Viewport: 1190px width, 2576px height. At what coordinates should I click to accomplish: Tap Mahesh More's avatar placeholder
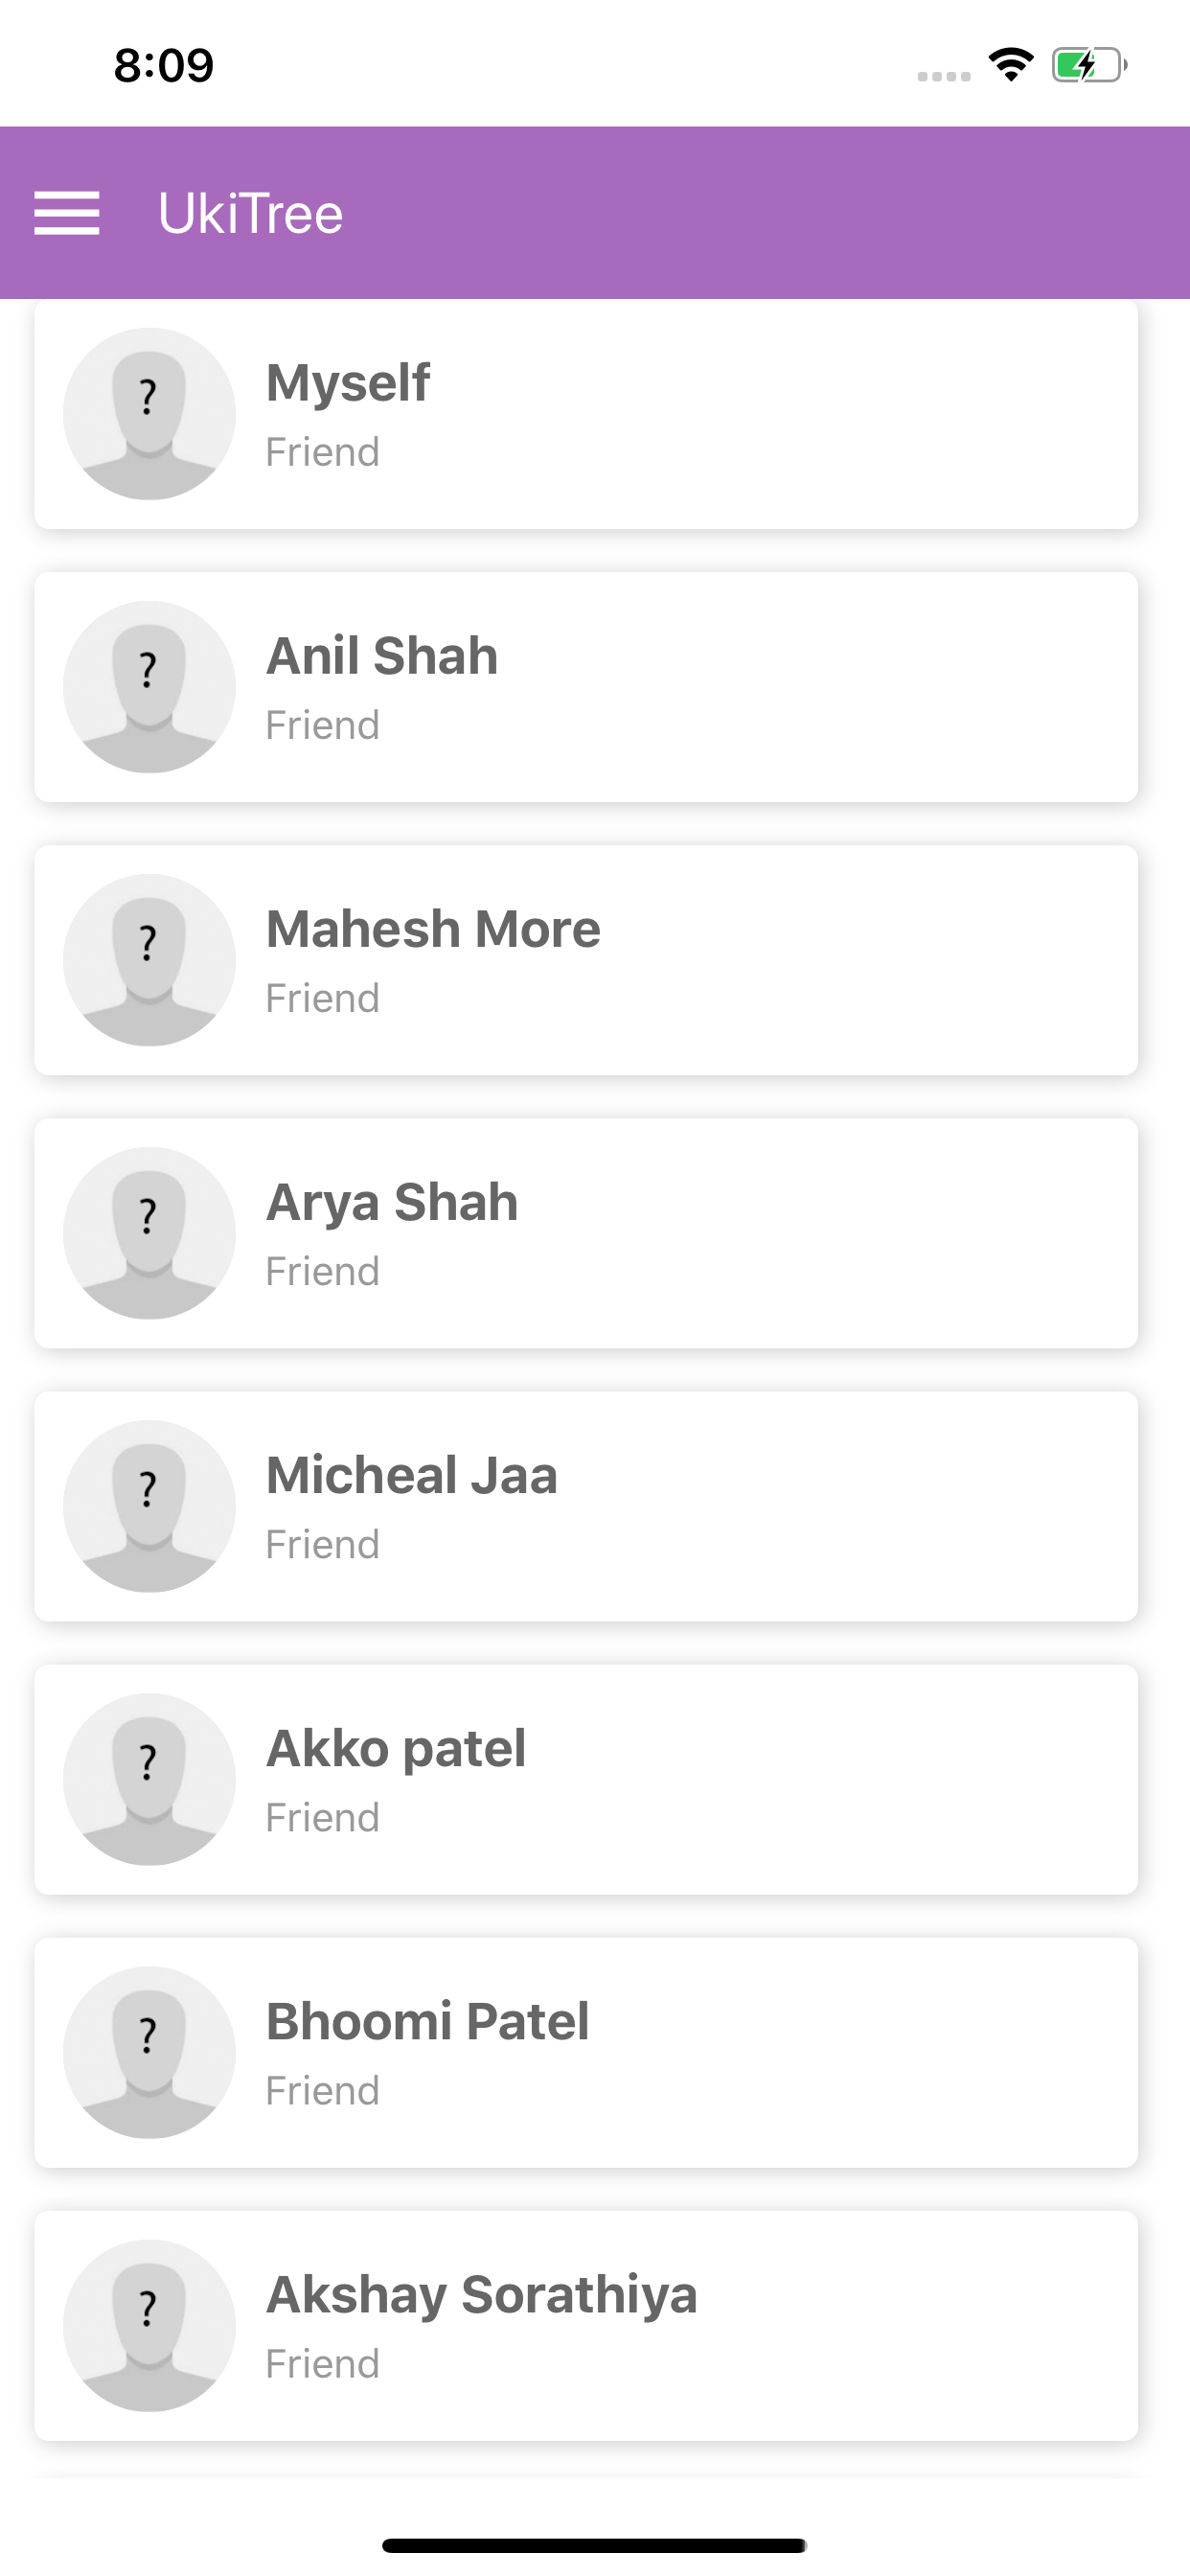point(149,960)
